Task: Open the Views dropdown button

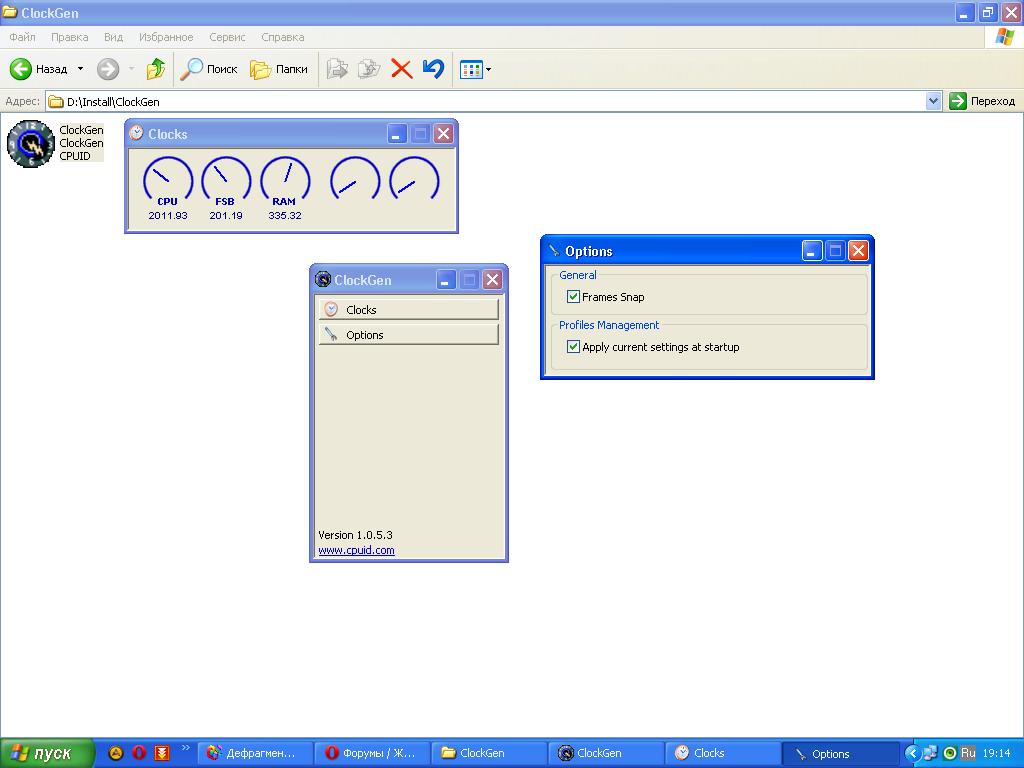Action: (x=475, y=69)
